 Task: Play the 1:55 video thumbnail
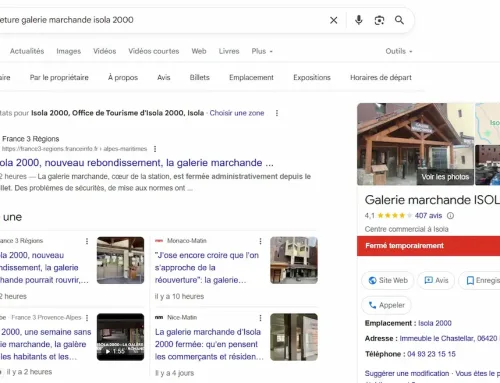120,337
